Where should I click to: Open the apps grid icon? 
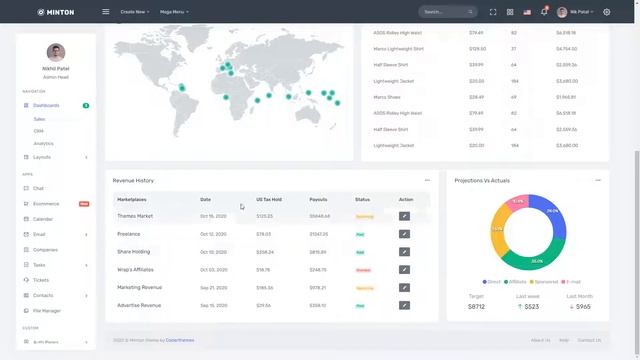pyautogui.click(x=510, y=12)
